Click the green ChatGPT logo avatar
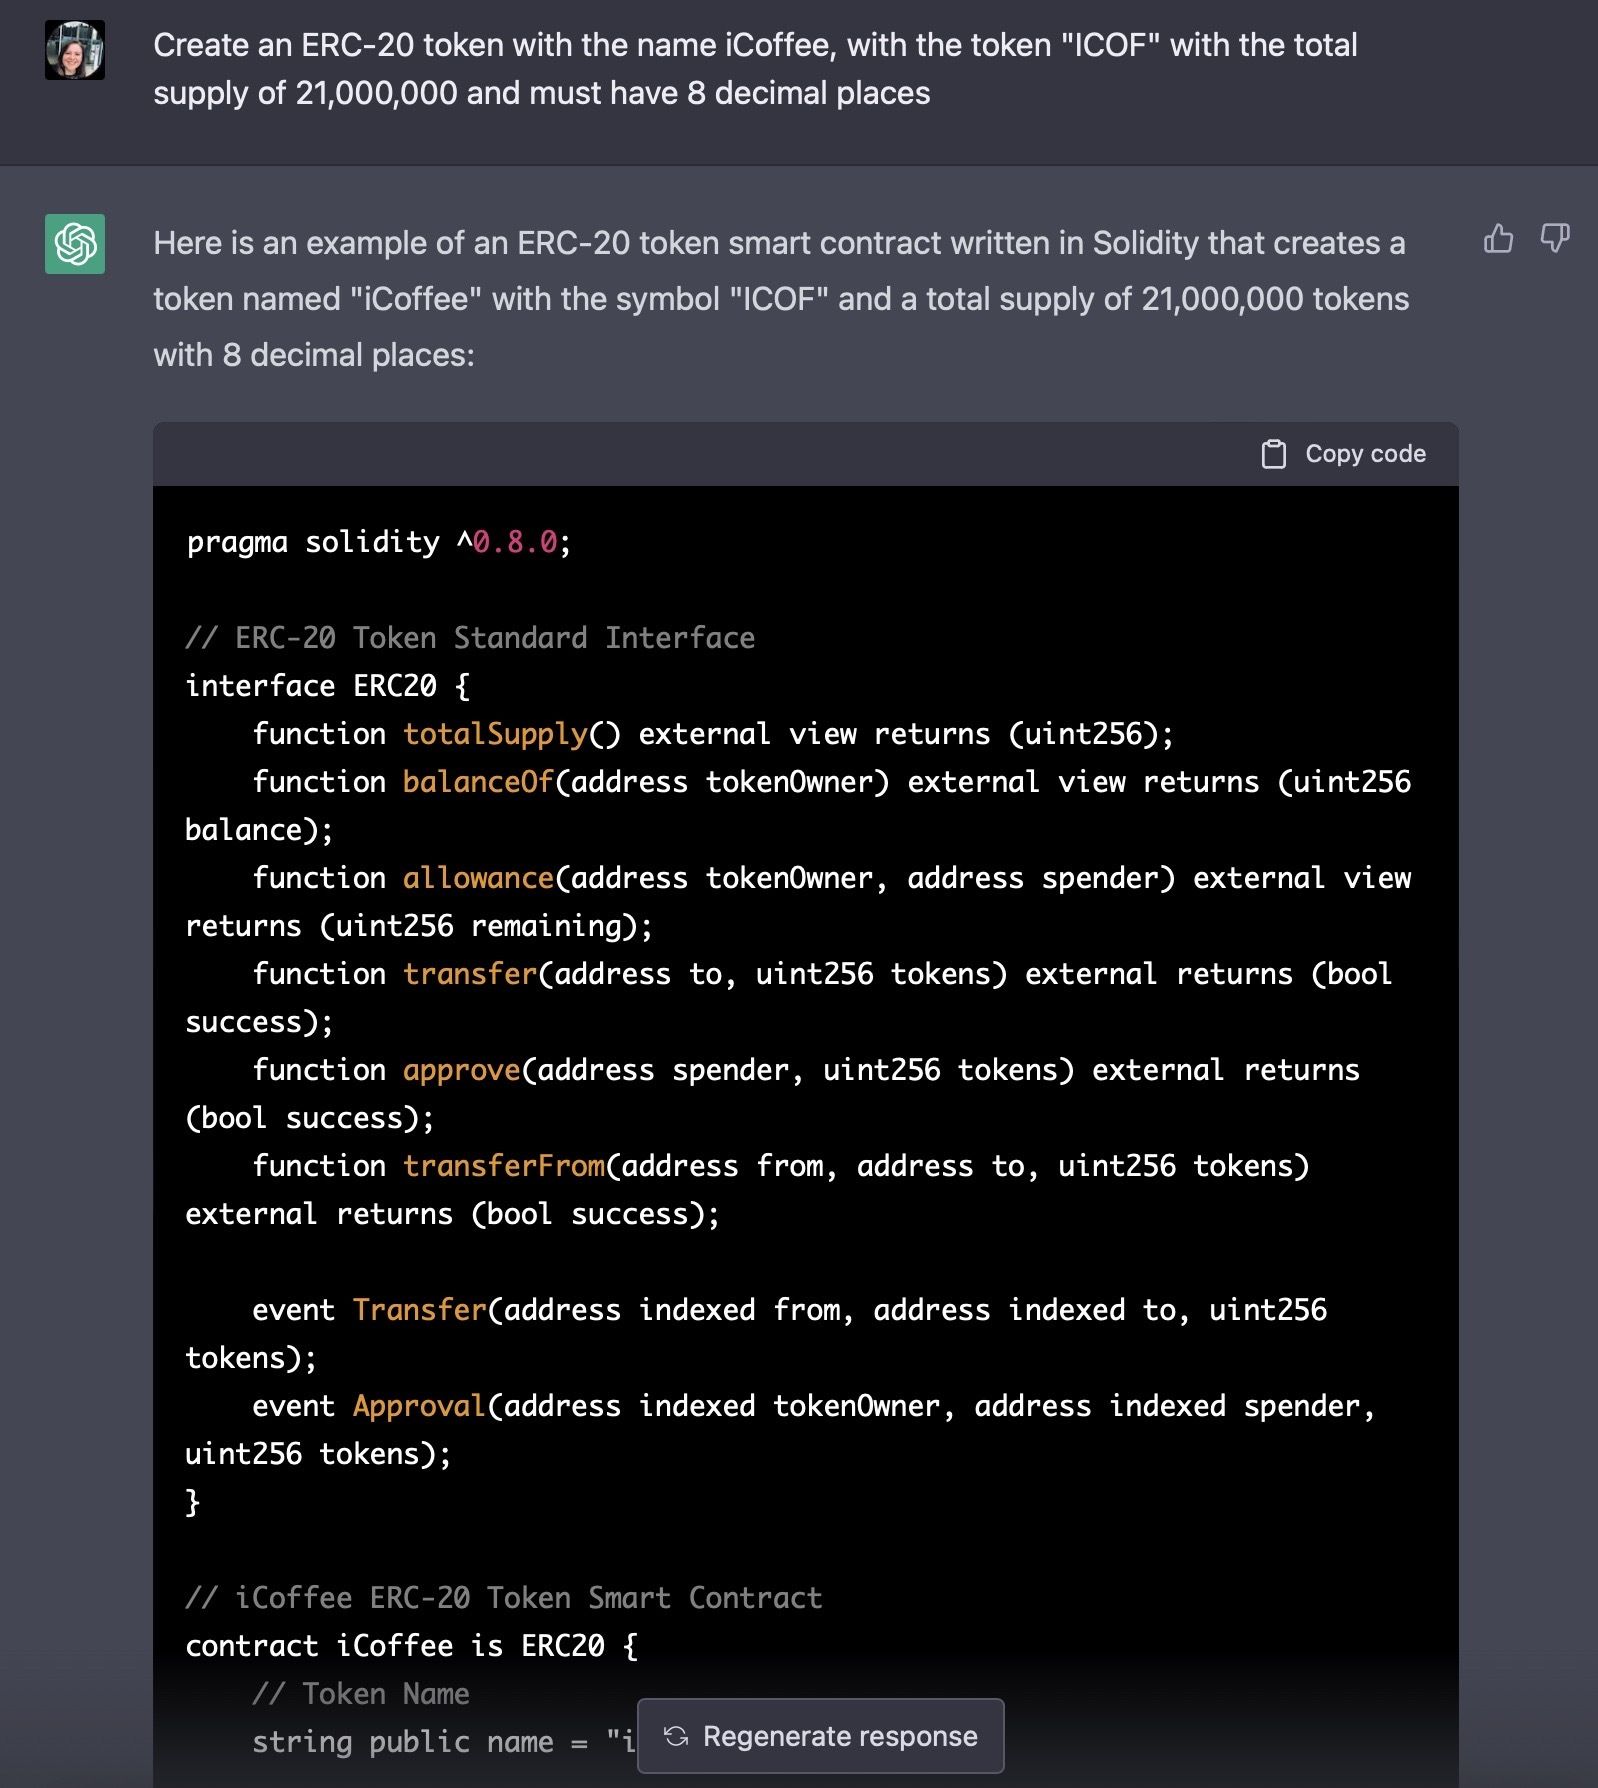The height and width of the screenshot is (1788, 1598). click(x=75, y=244)
